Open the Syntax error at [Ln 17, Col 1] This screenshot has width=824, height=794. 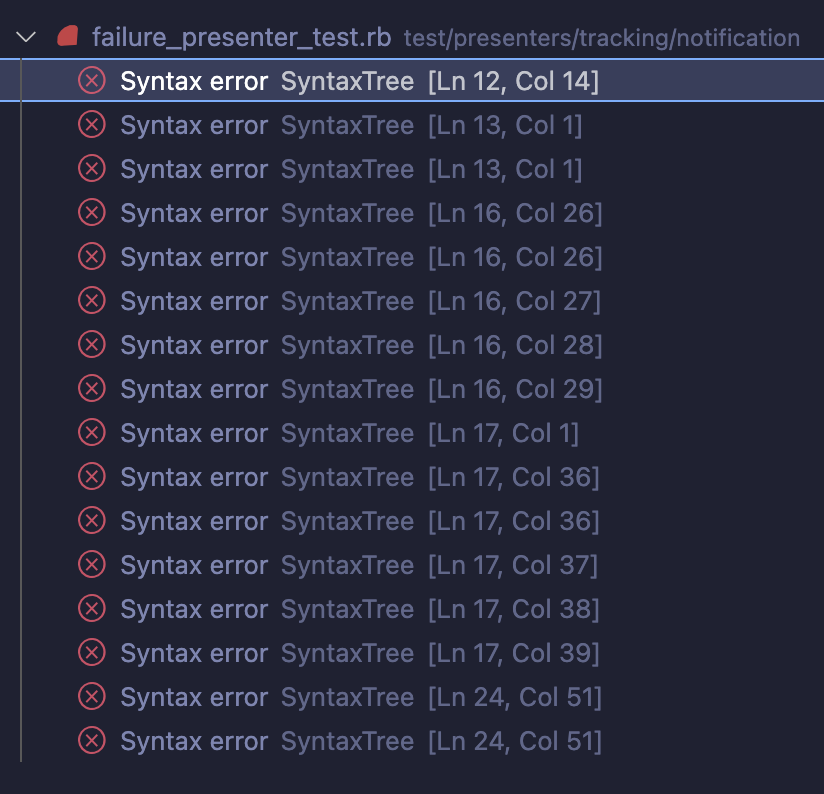412,433
